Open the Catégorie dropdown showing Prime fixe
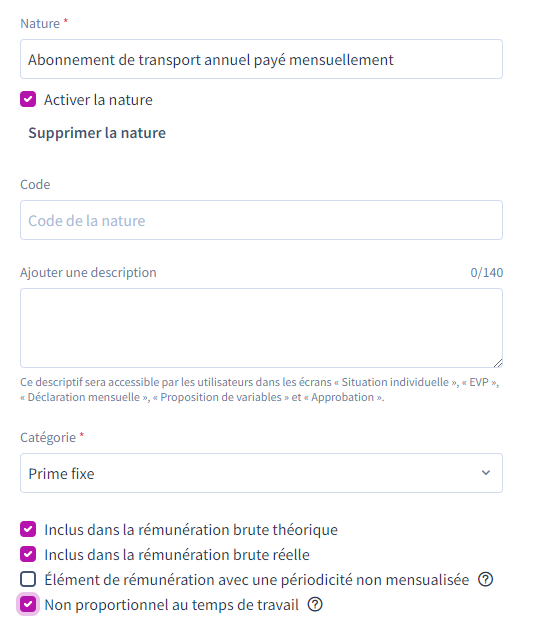 click(x=261, y=473)
